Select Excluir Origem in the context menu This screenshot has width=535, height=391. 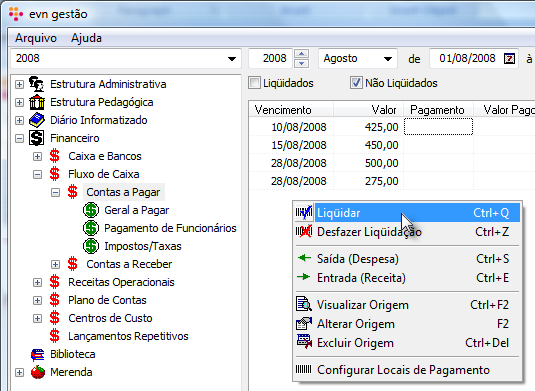(407, 343)
